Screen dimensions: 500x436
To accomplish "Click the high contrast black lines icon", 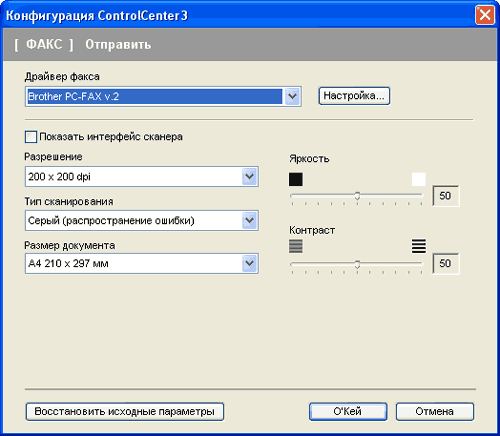I will coord(419,246).
